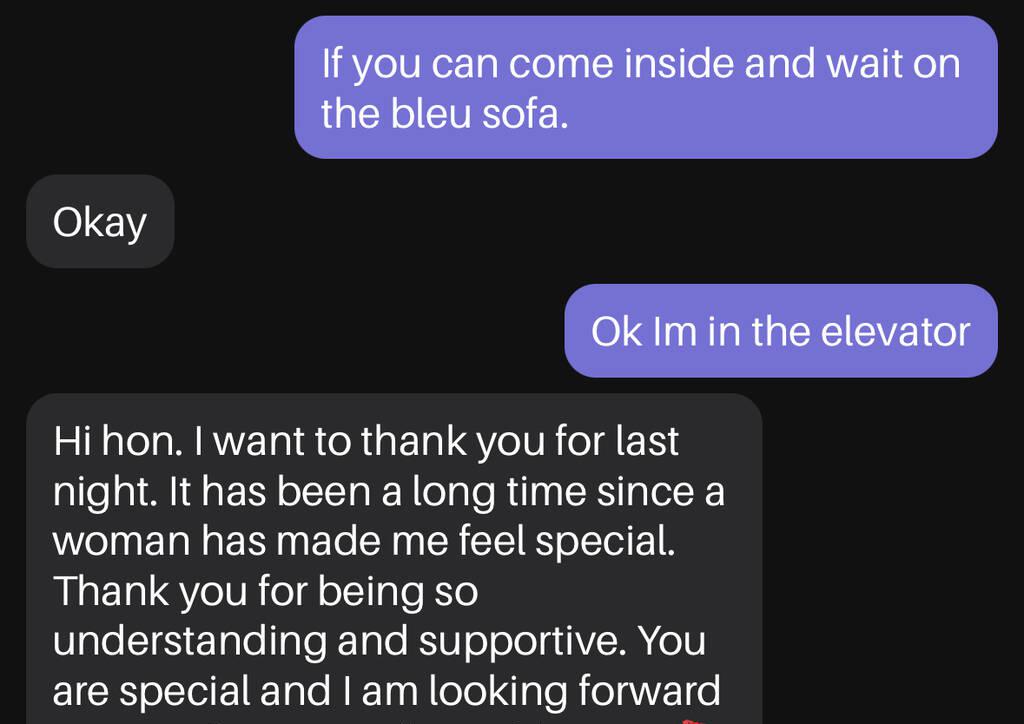Select the "Ok Im in the elevator" bubble
This screenshot has width=1024, height=724.
coord(780,332)
